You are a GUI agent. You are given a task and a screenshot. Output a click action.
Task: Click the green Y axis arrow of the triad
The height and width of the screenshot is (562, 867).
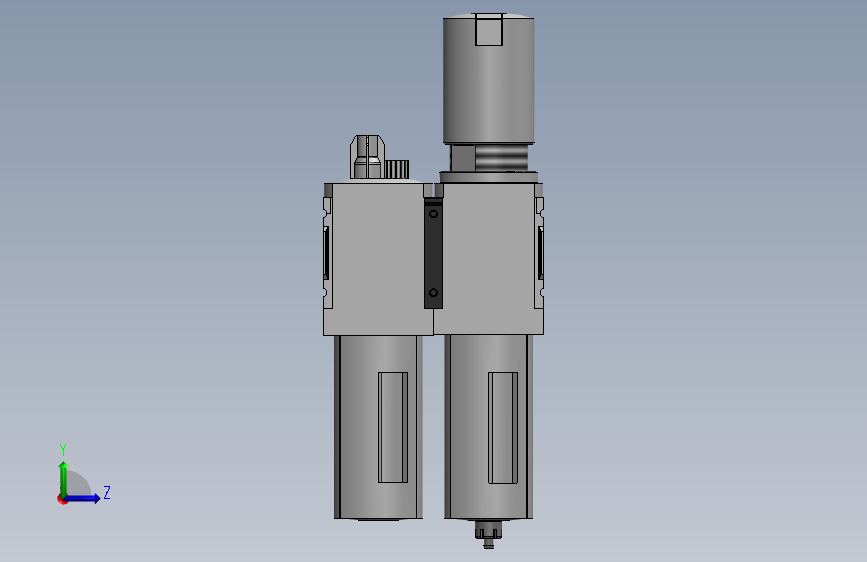point(64,479)
